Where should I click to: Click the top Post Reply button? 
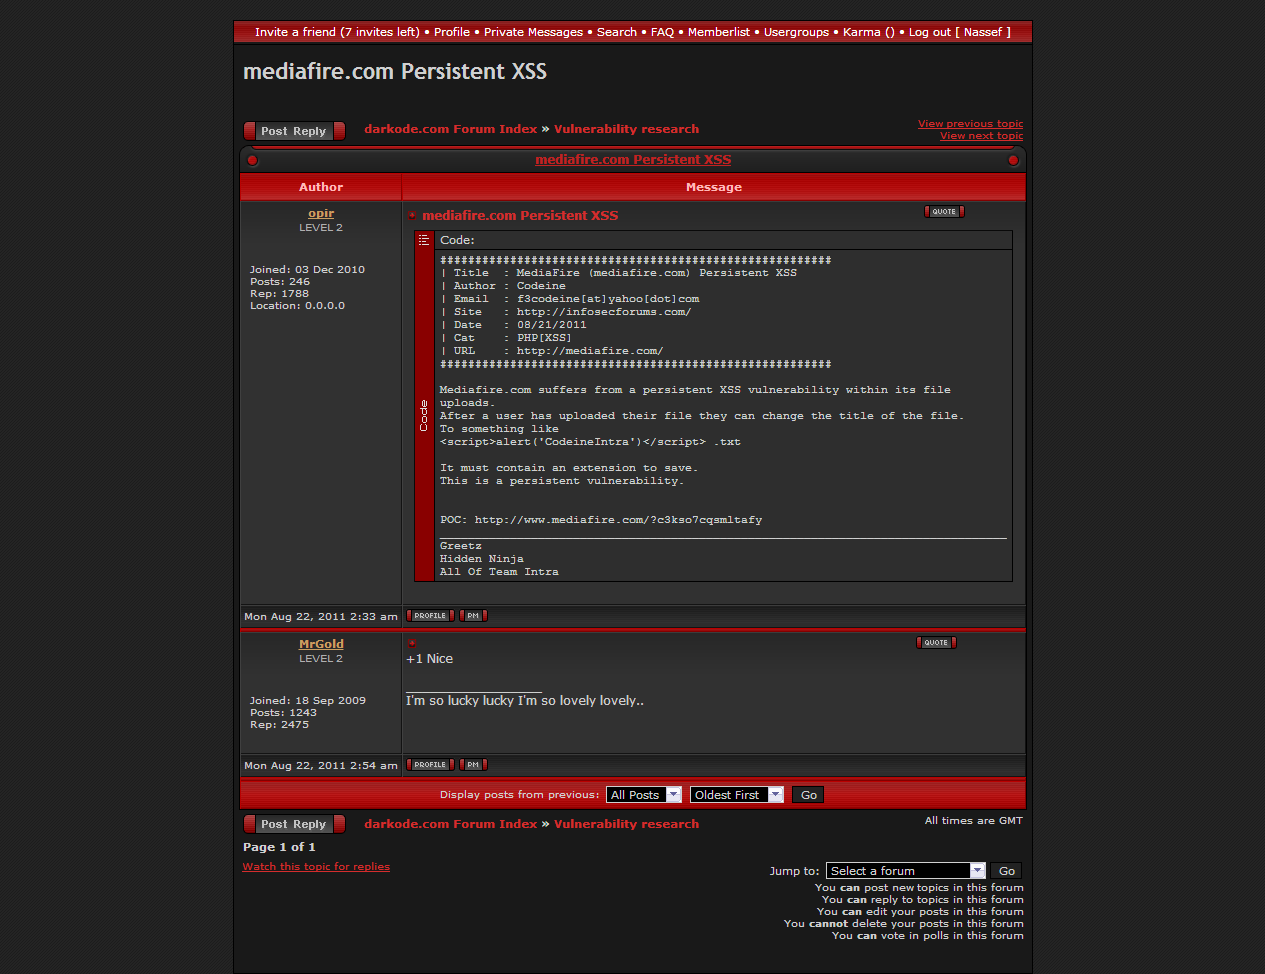click(x=294, y=131)
